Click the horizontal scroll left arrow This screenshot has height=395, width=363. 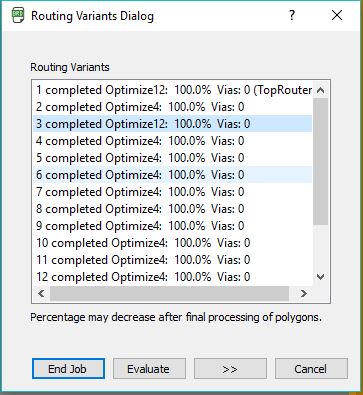pos(41,293)
